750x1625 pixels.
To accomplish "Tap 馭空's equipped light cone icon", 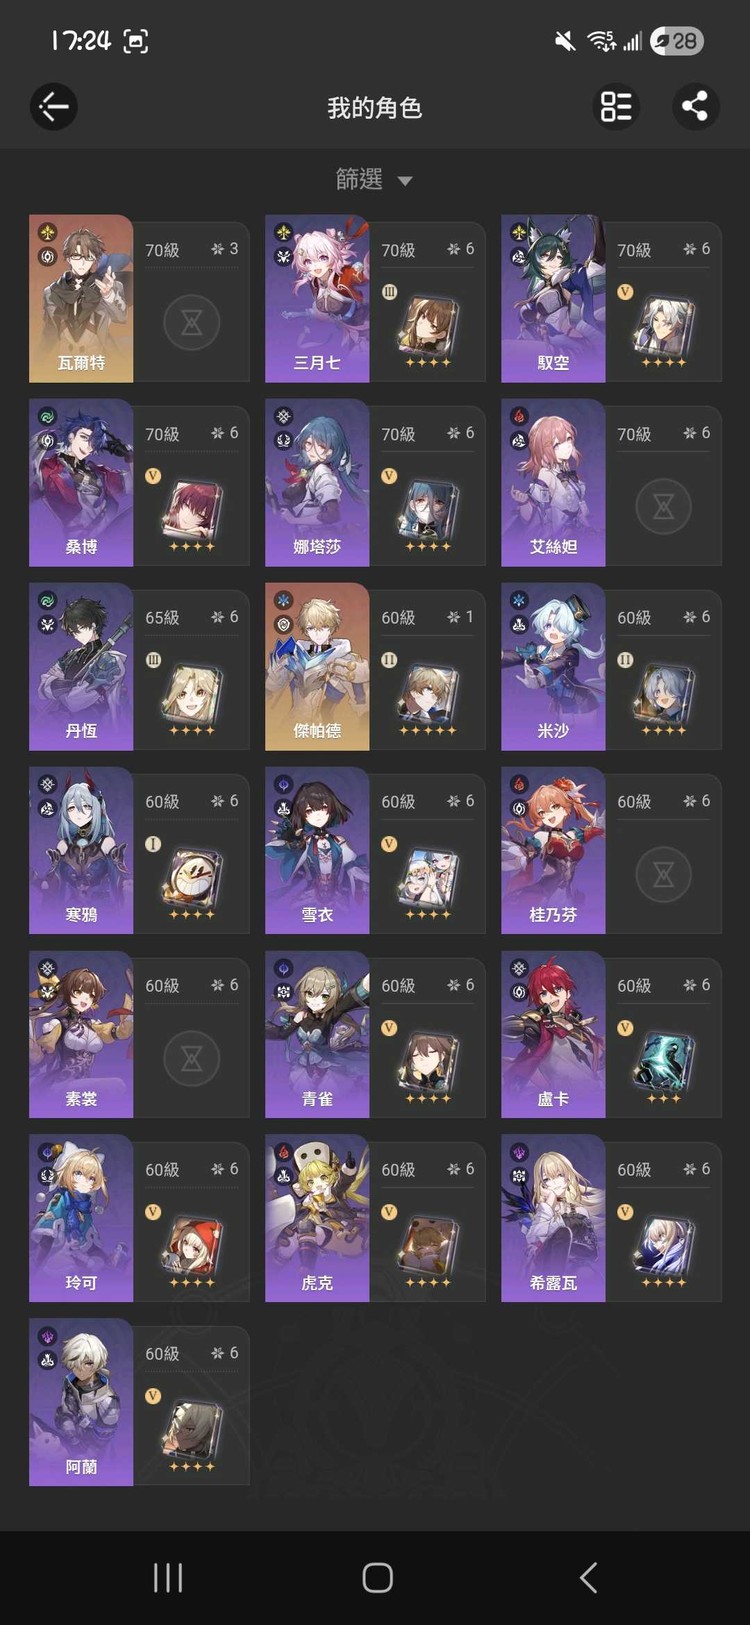I will pos(664,327).
